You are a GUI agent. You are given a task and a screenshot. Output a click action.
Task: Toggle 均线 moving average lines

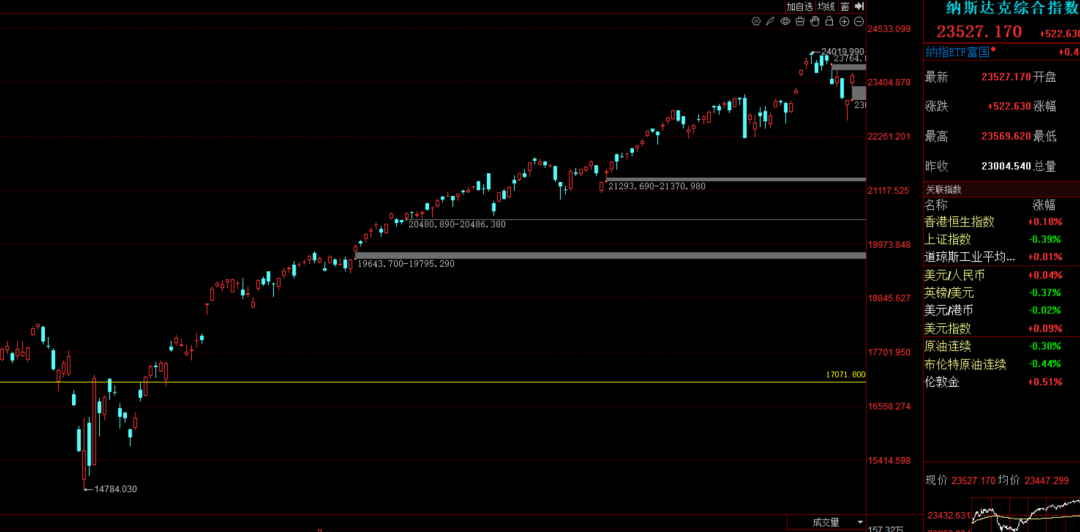[x=826, y=7]
